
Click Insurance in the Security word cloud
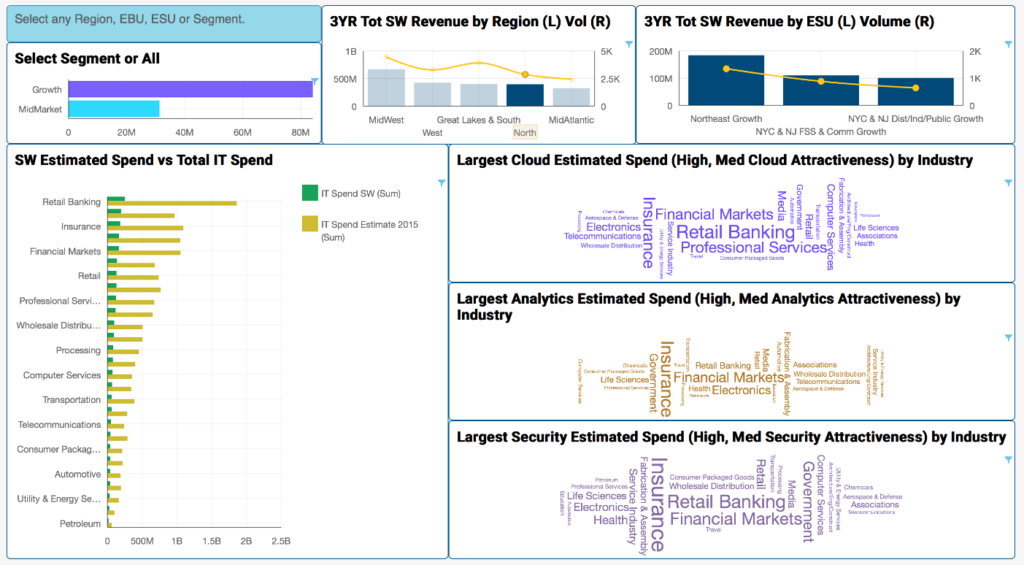[x=658, y=504]
